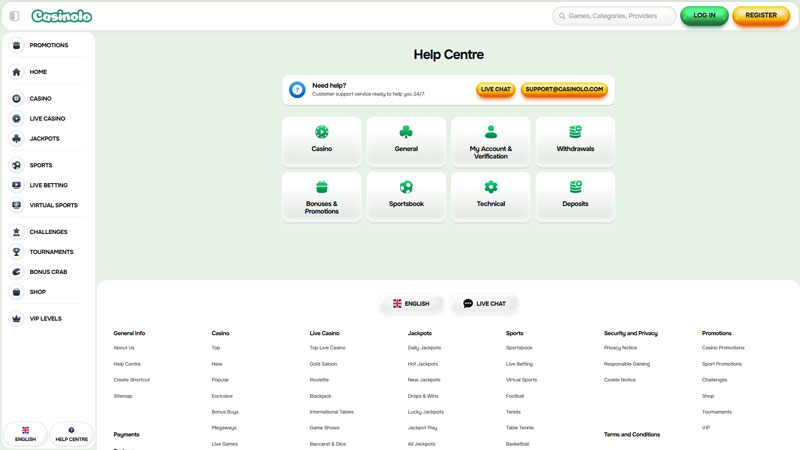Select VIP Levels label in sidebar menu
The image size is (800, 450).
pos(45,318)
